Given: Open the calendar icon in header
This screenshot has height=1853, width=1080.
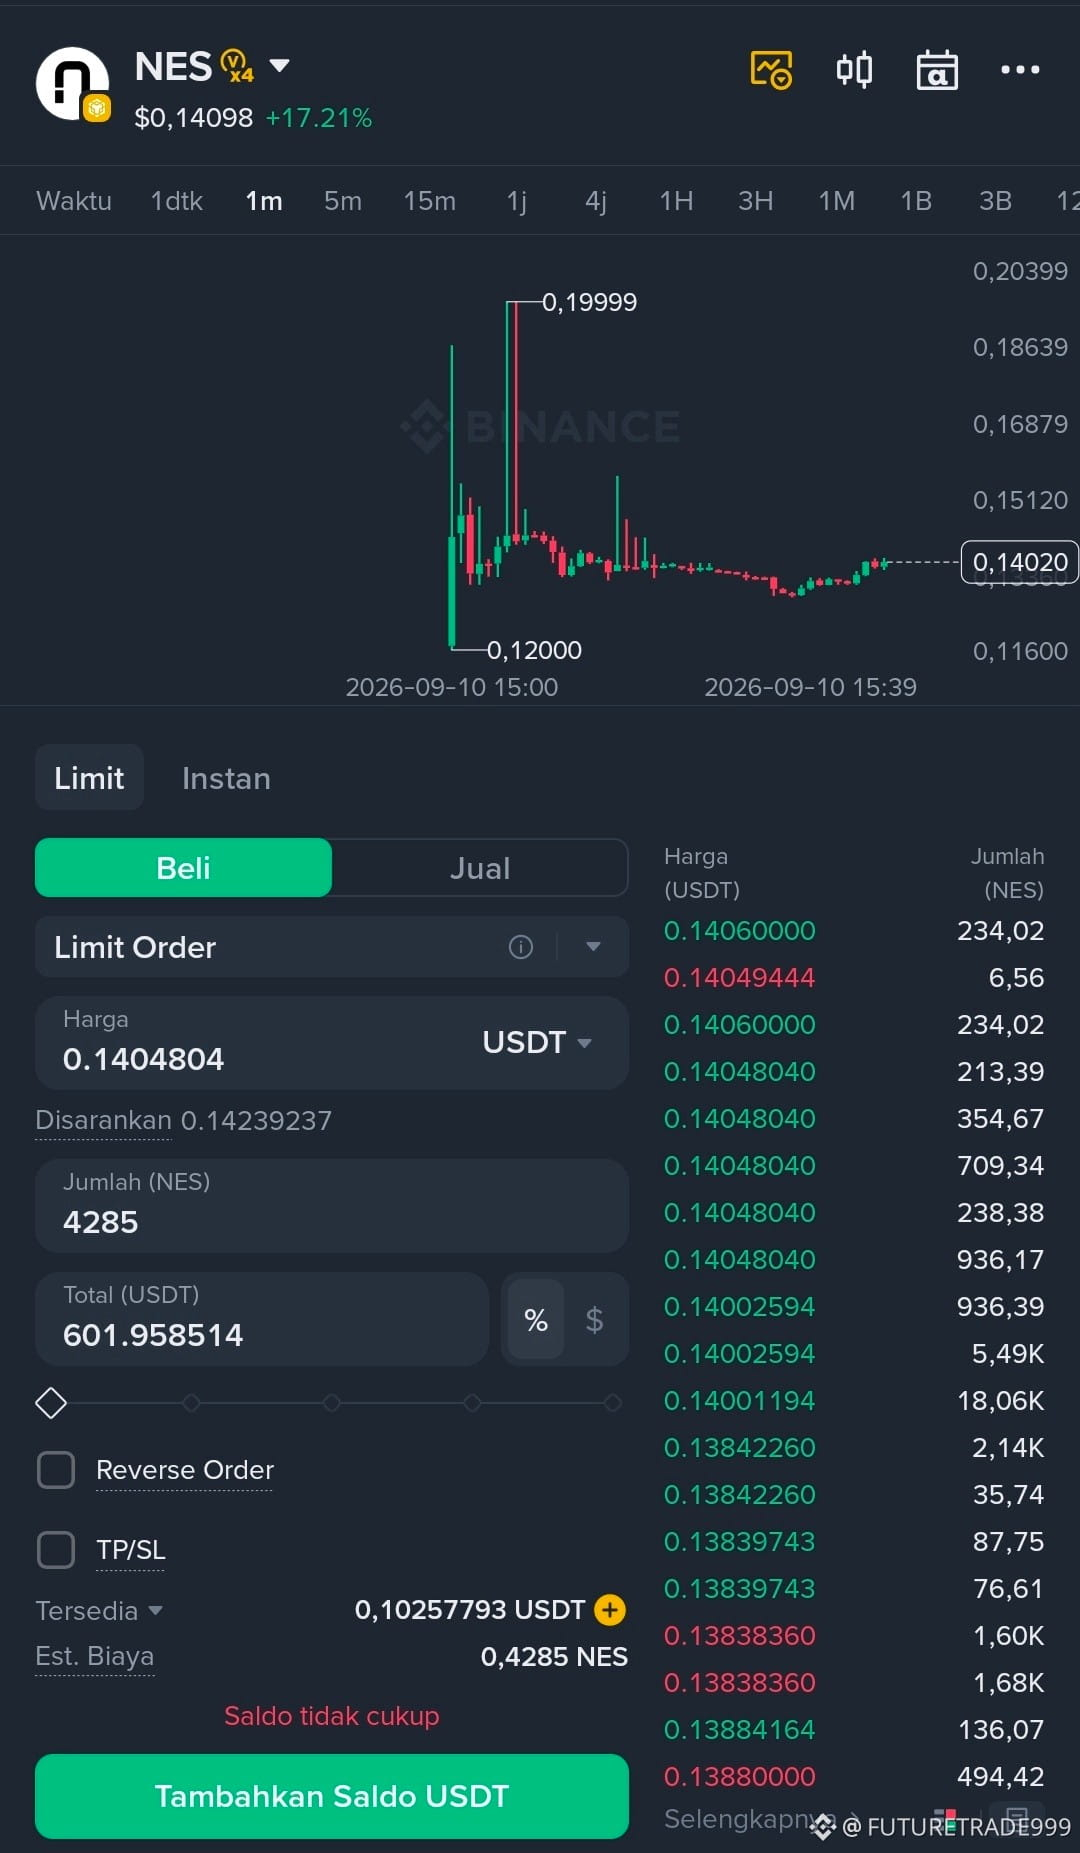Looking at the screenshot, I should [x=937, y=70].
